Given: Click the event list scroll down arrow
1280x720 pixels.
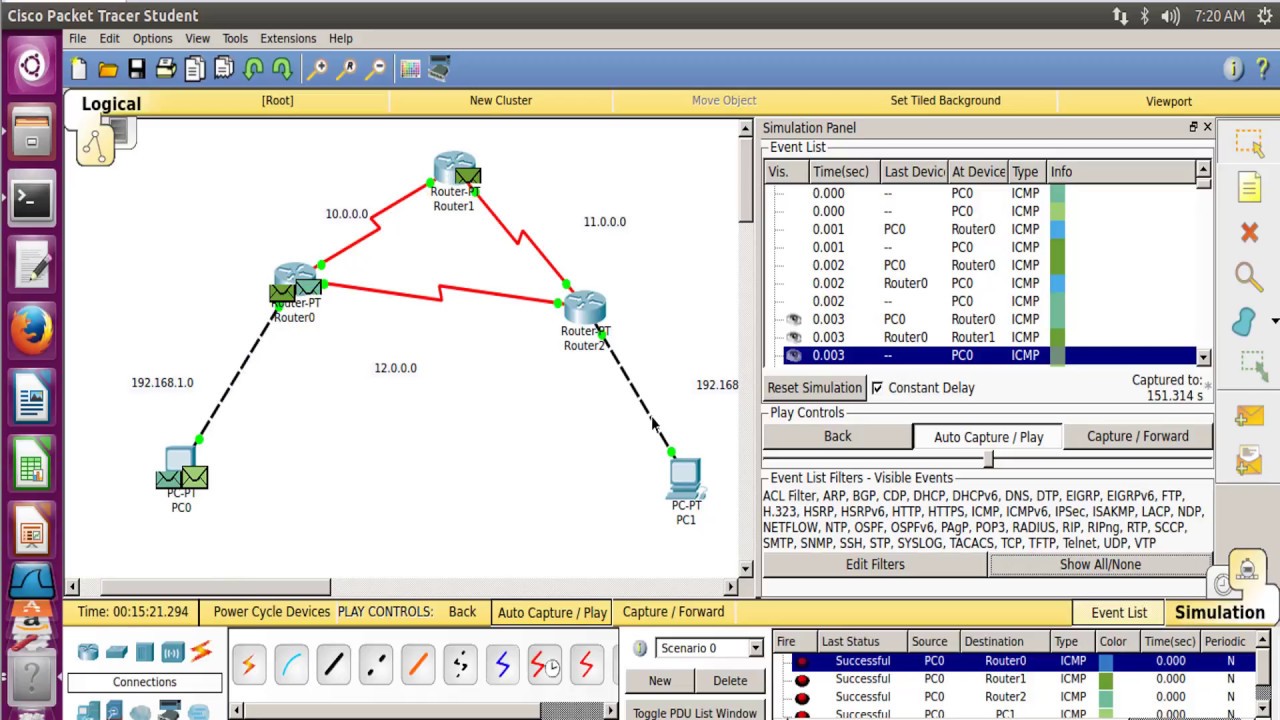Looking at the screenshot, I should pos(1203,357).
